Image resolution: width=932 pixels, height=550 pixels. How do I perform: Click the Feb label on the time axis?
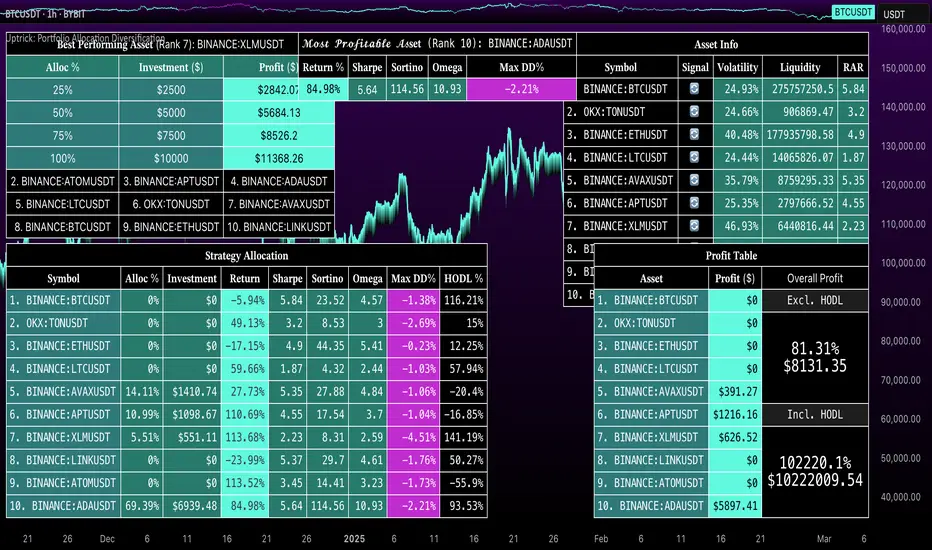pos(601,539)
